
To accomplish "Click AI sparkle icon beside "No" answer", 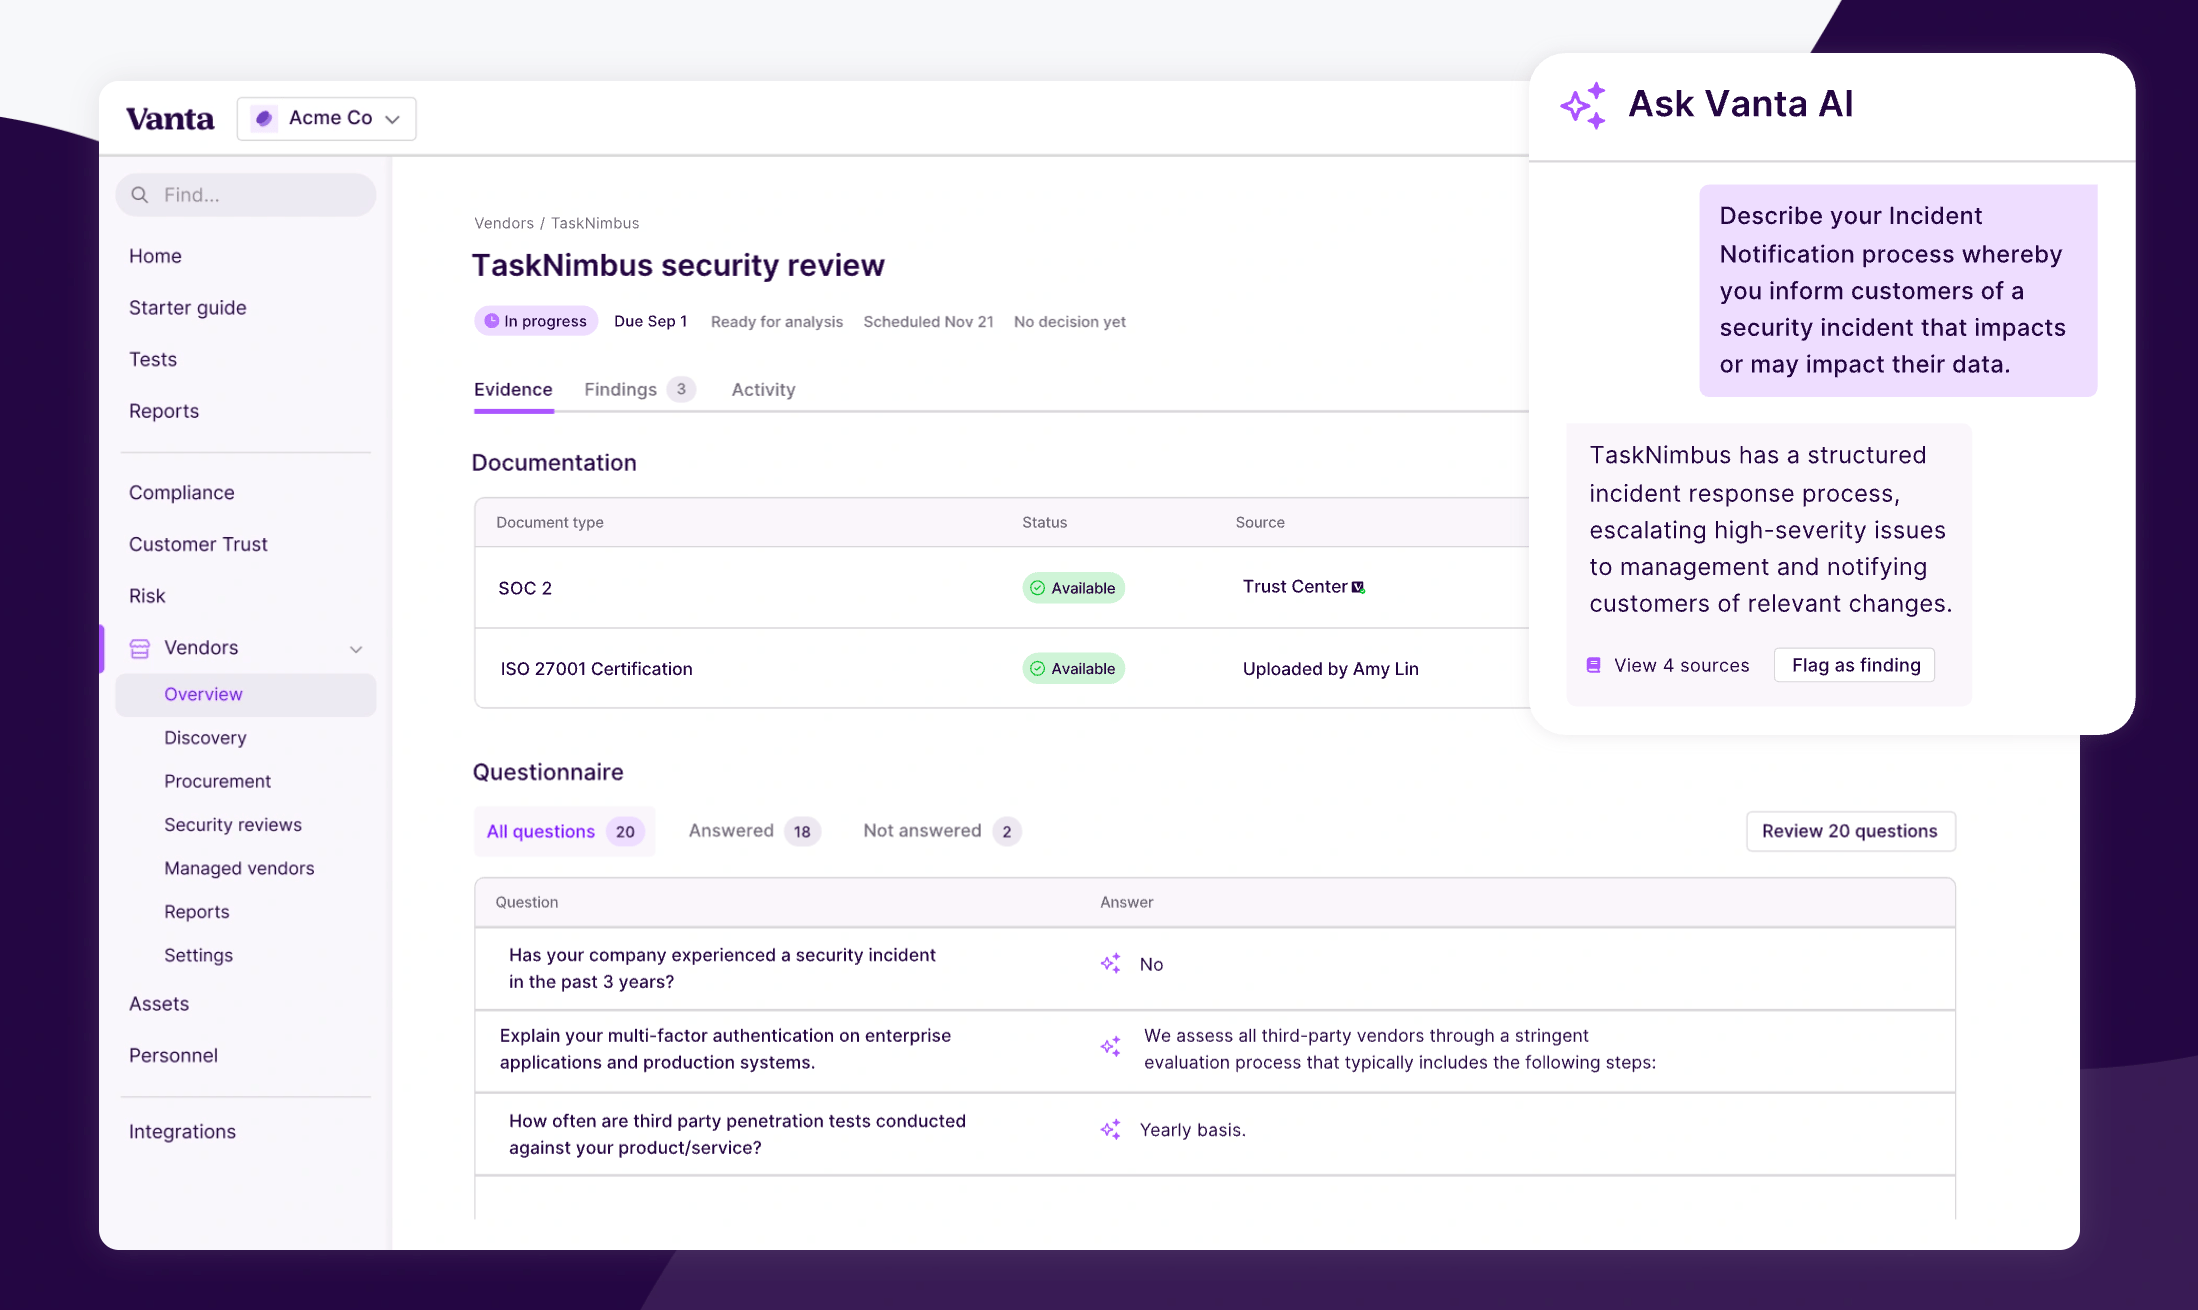I will pyautogui.click(x=1110, y=964).
